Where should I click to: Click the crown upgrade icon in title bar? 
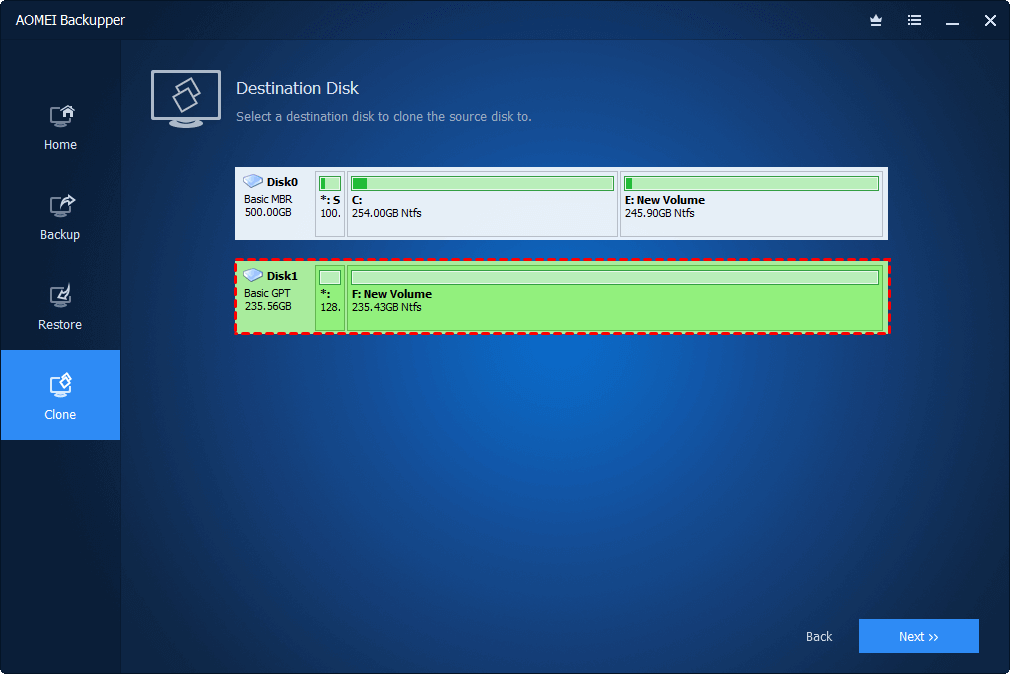(x=875, y=21)
